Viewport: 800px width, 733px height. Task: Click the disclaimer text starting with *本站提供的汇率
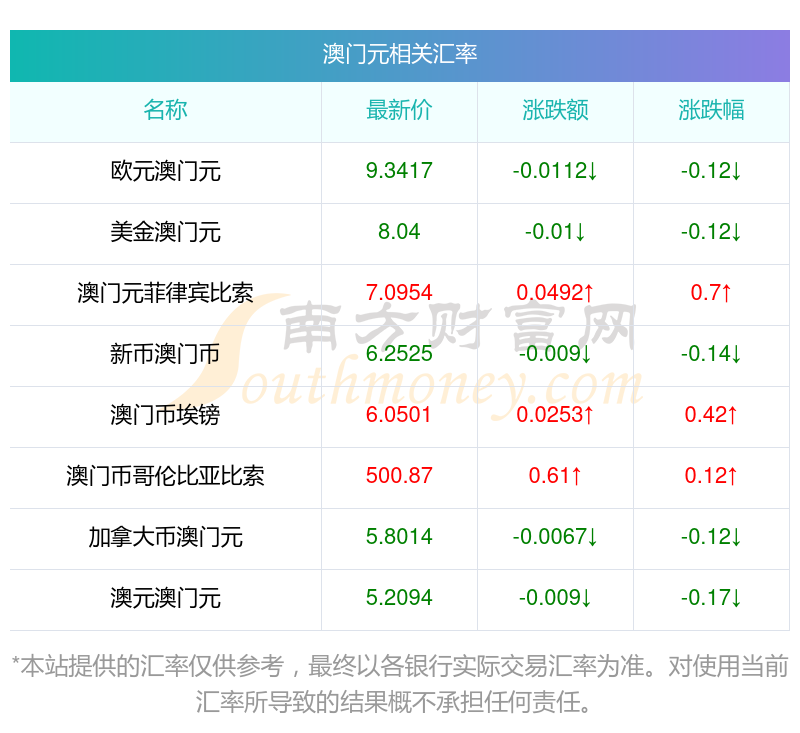400,684
